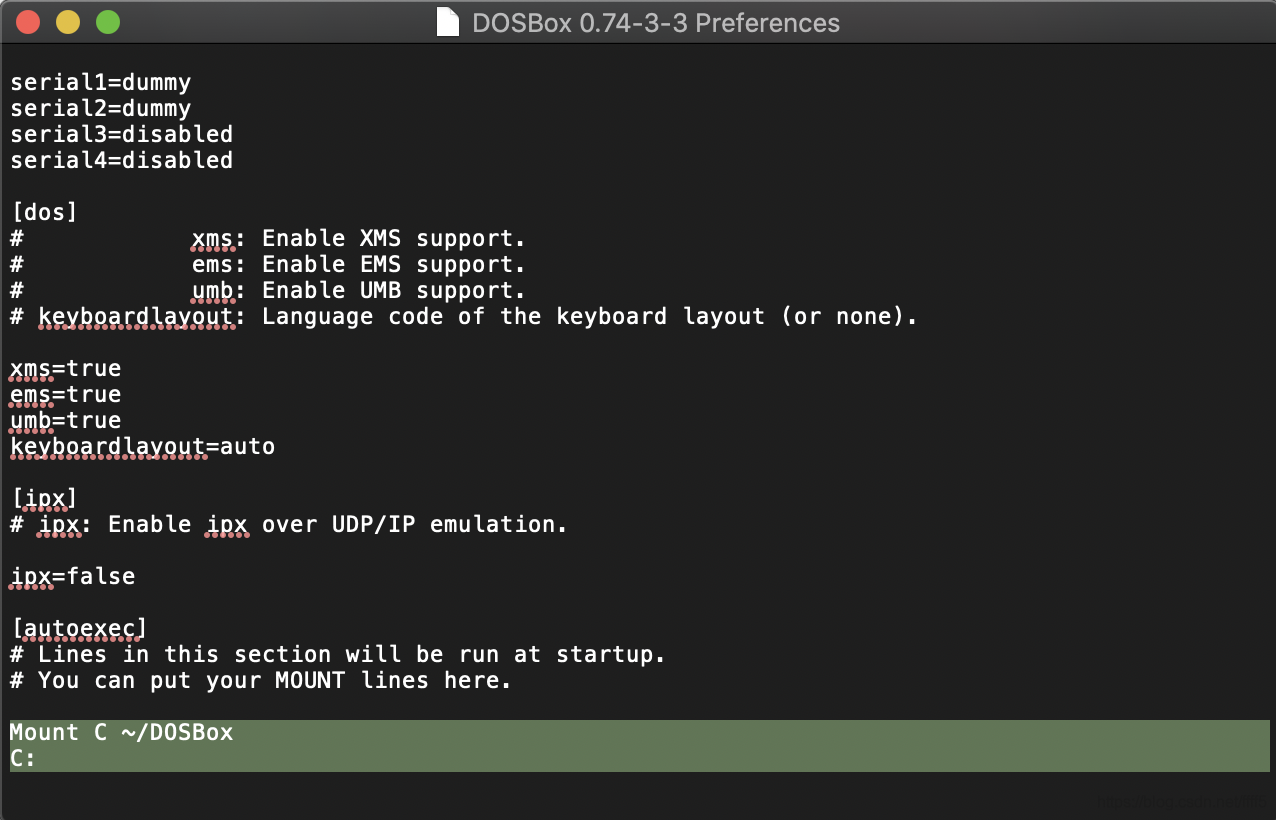
Task: Click the setting line 'umb=true'
Action: (65, 420)
